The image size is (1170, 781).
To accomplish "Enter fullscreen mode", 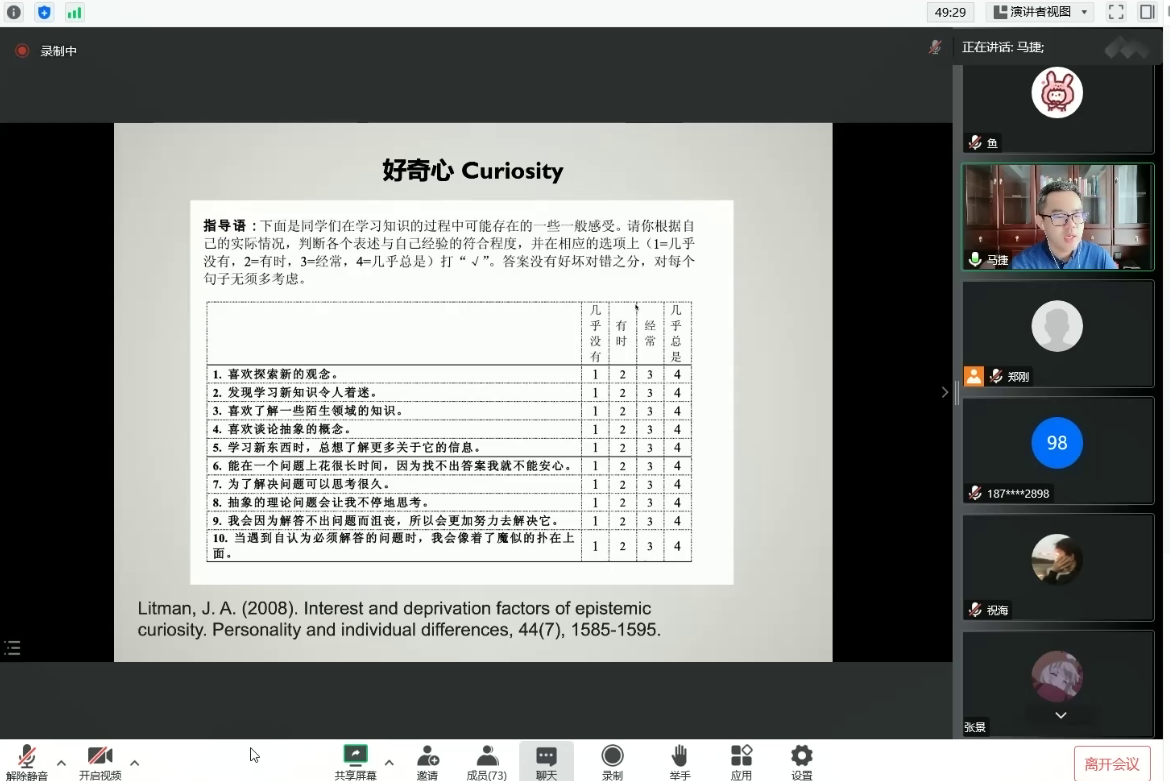I will tap(1116, 12).
